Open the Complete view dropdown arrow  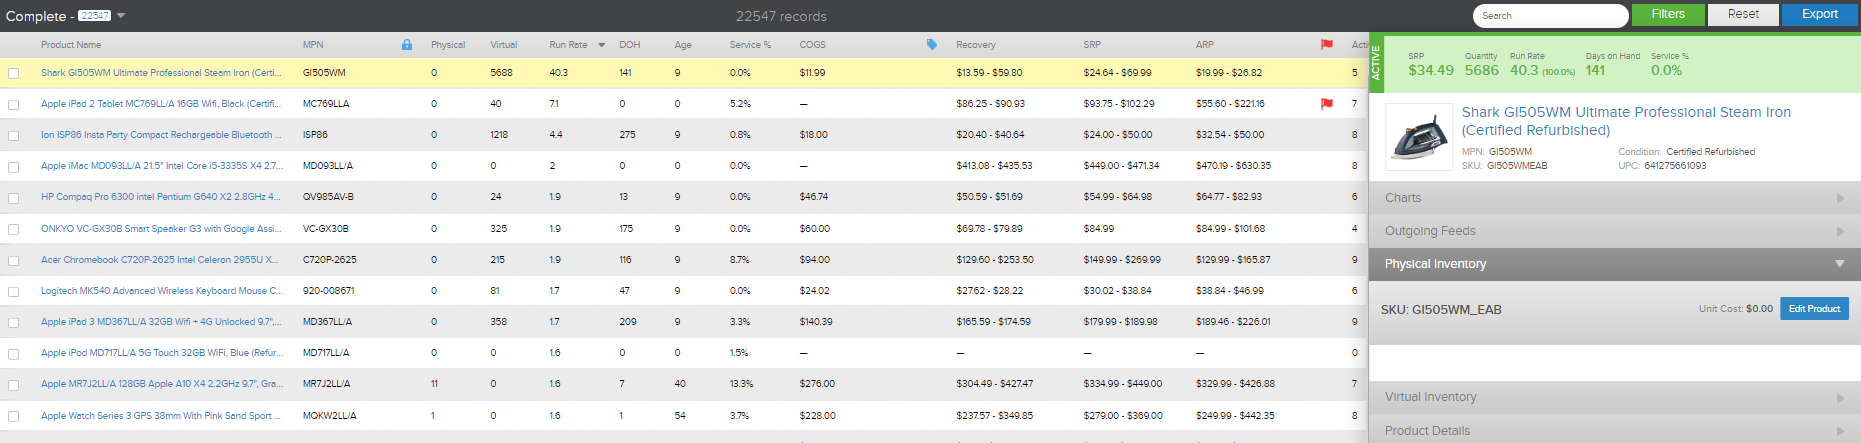point(121,16)
